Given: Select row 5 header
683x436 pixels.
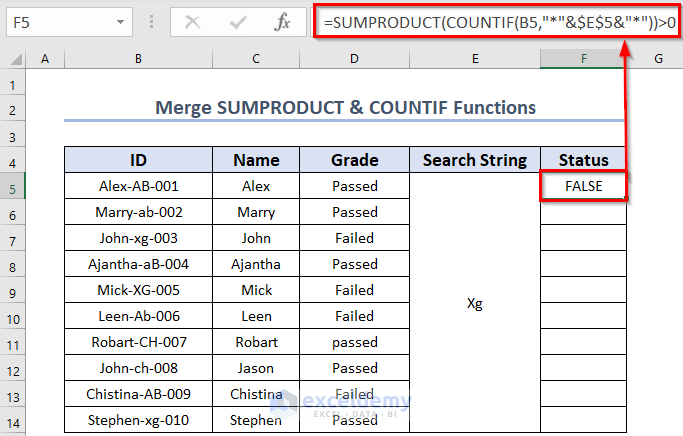Looking at the screenshot, I should pos(14,187).
